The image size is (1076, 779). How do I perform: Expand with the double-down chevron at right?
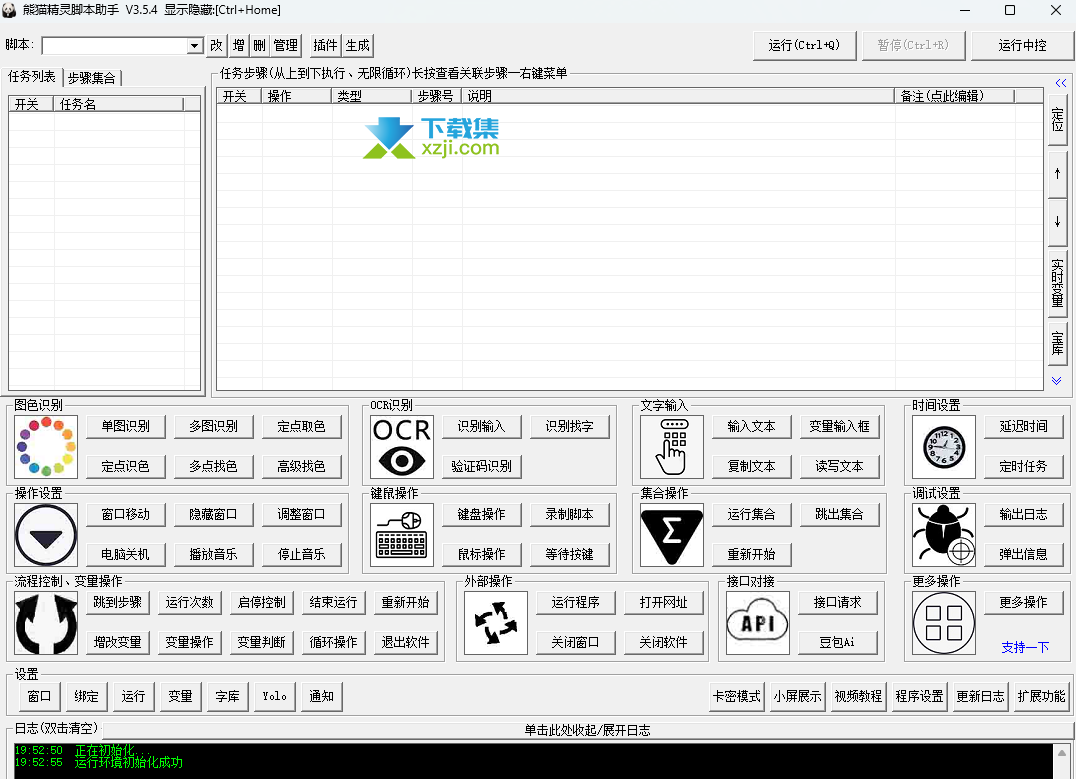(1057, 381)
